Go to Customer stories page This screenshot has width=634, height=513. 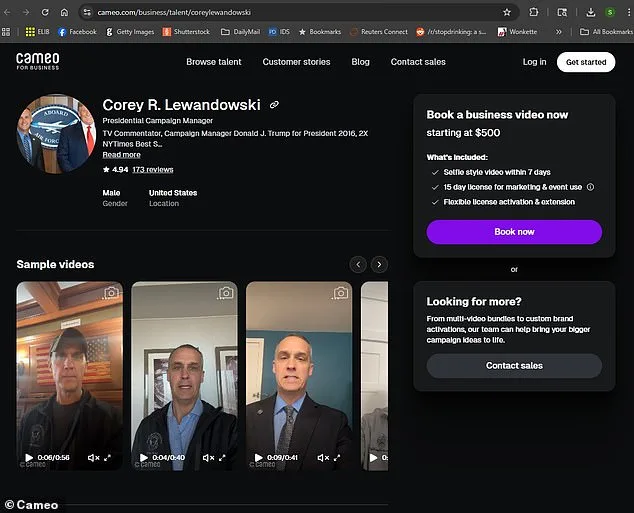(x=296, y=62)
